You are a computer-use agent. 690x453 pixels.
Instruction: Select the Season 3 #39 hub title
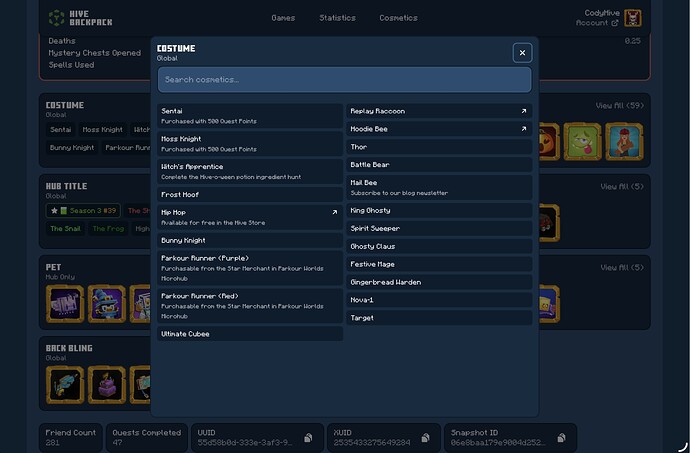(x=83, y=211)
